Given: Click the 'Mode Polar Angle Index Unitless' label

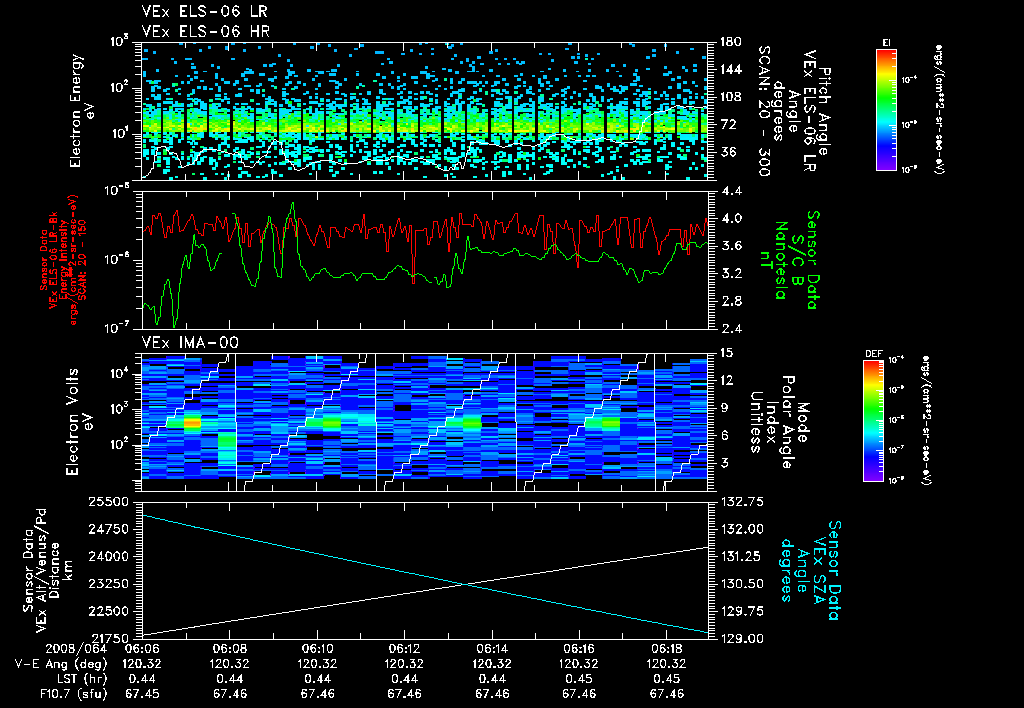Looking at the screenshot, I should coord(780,421).
